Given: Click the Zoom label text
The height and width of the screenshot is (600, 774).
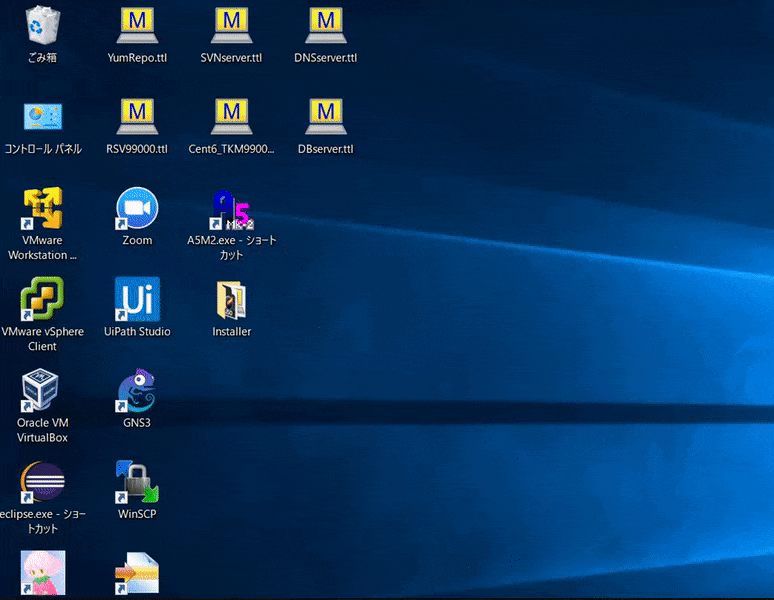Looking at the screenshot, I should click(x=137, y=240).
